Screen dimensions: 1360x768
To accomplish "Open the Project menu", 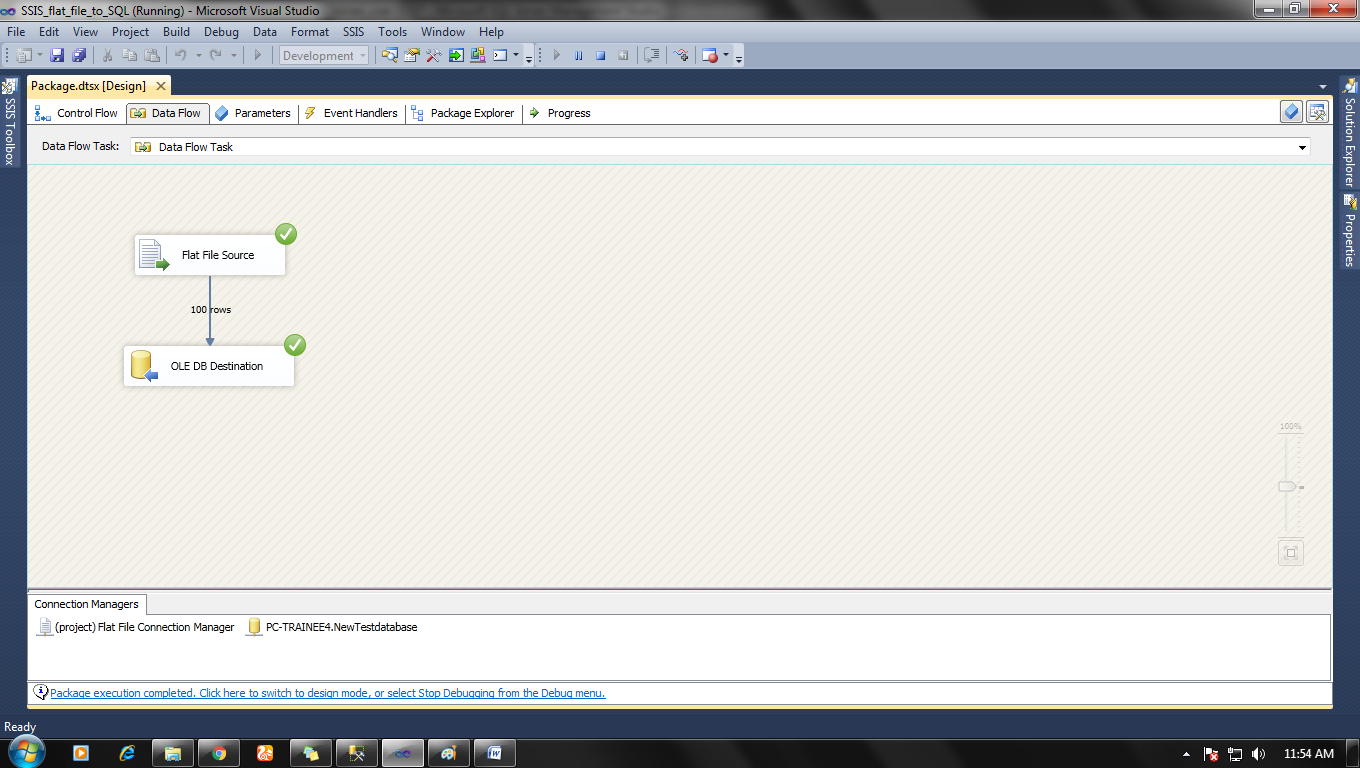I will (130, 32).
